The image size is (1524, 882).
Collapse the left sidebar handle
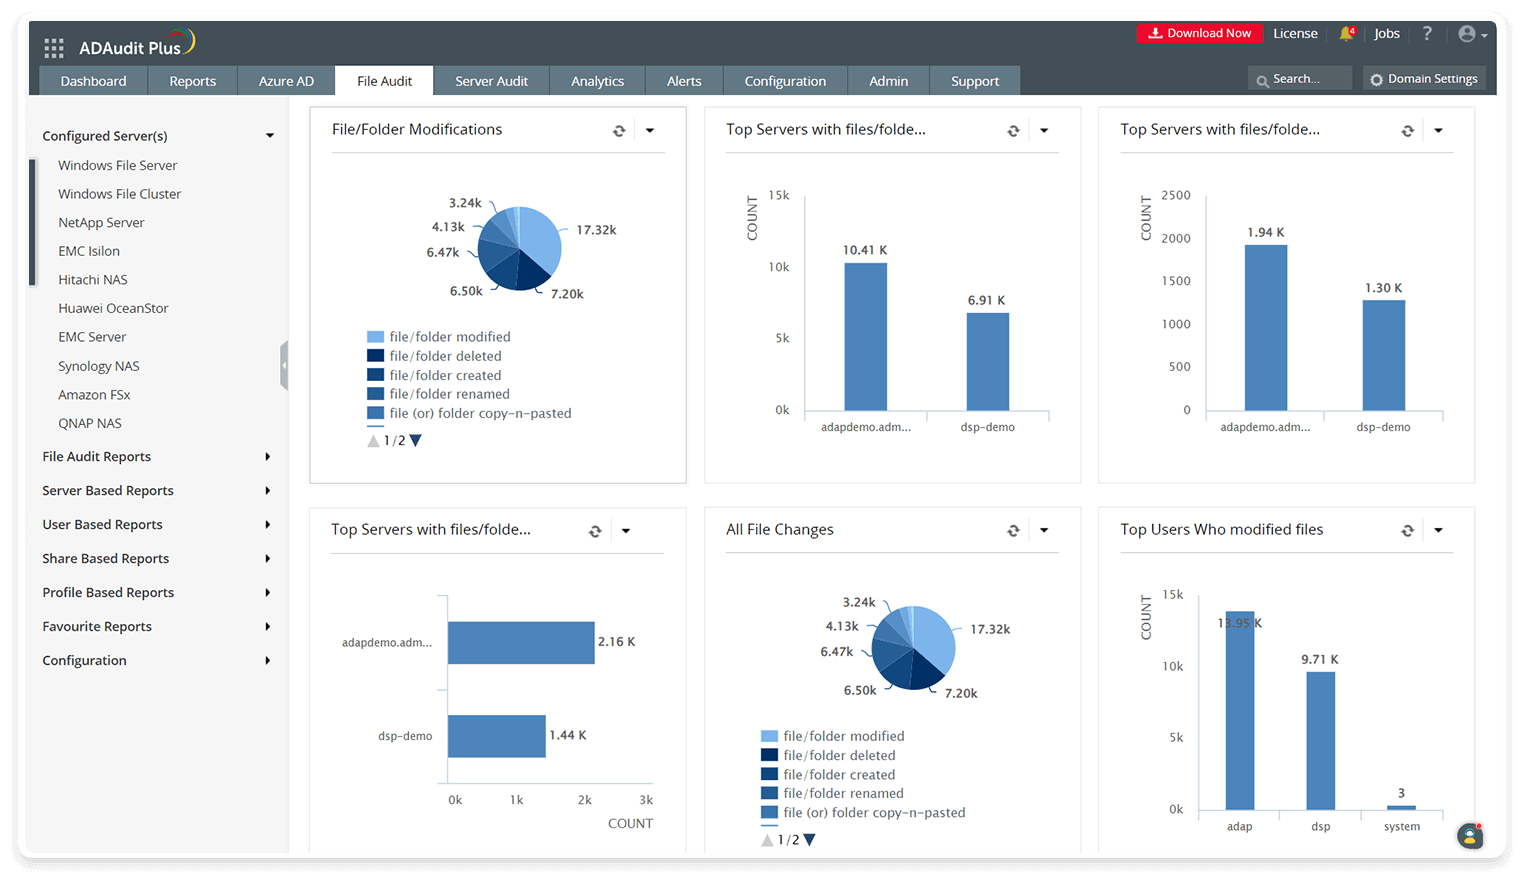tap(284, 365)
